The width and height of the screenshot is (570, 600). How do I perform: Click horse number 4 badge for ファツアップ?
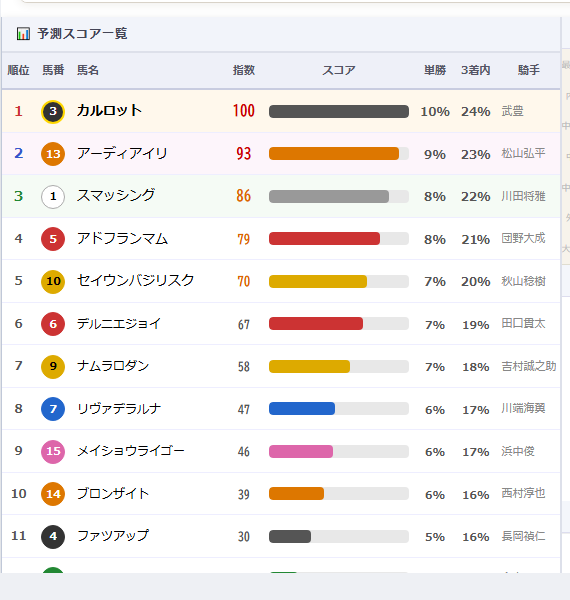[x=53, y=536]
